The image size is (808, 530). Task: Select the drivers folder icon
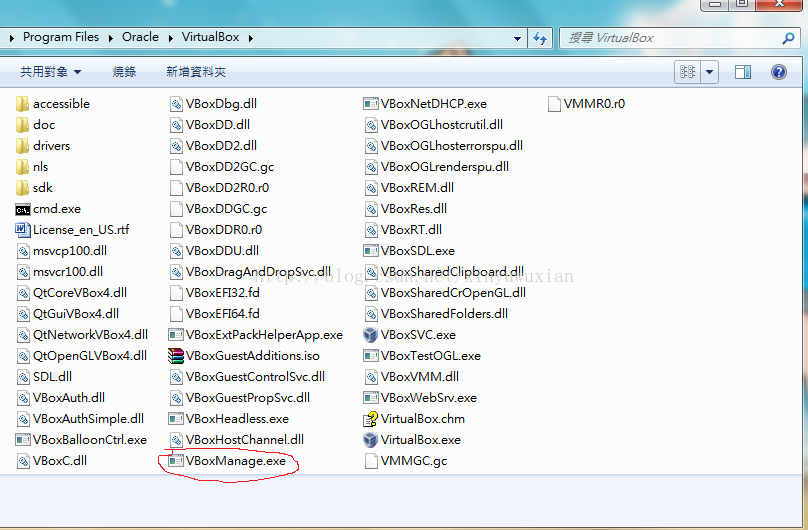click(x=22, y=146)
